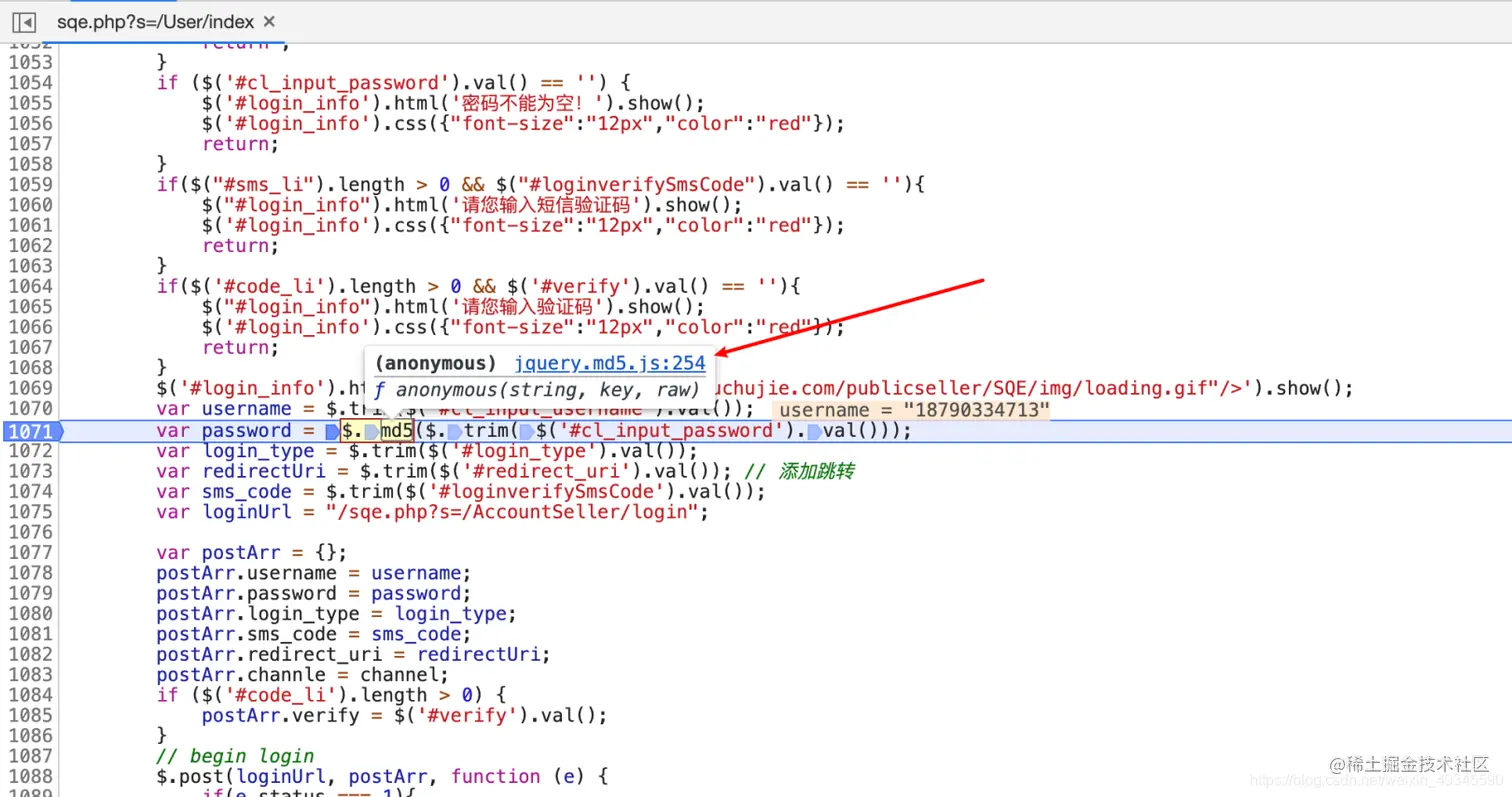
Task: Click 'postArr.password = password;' line
Action: point(313,594)
